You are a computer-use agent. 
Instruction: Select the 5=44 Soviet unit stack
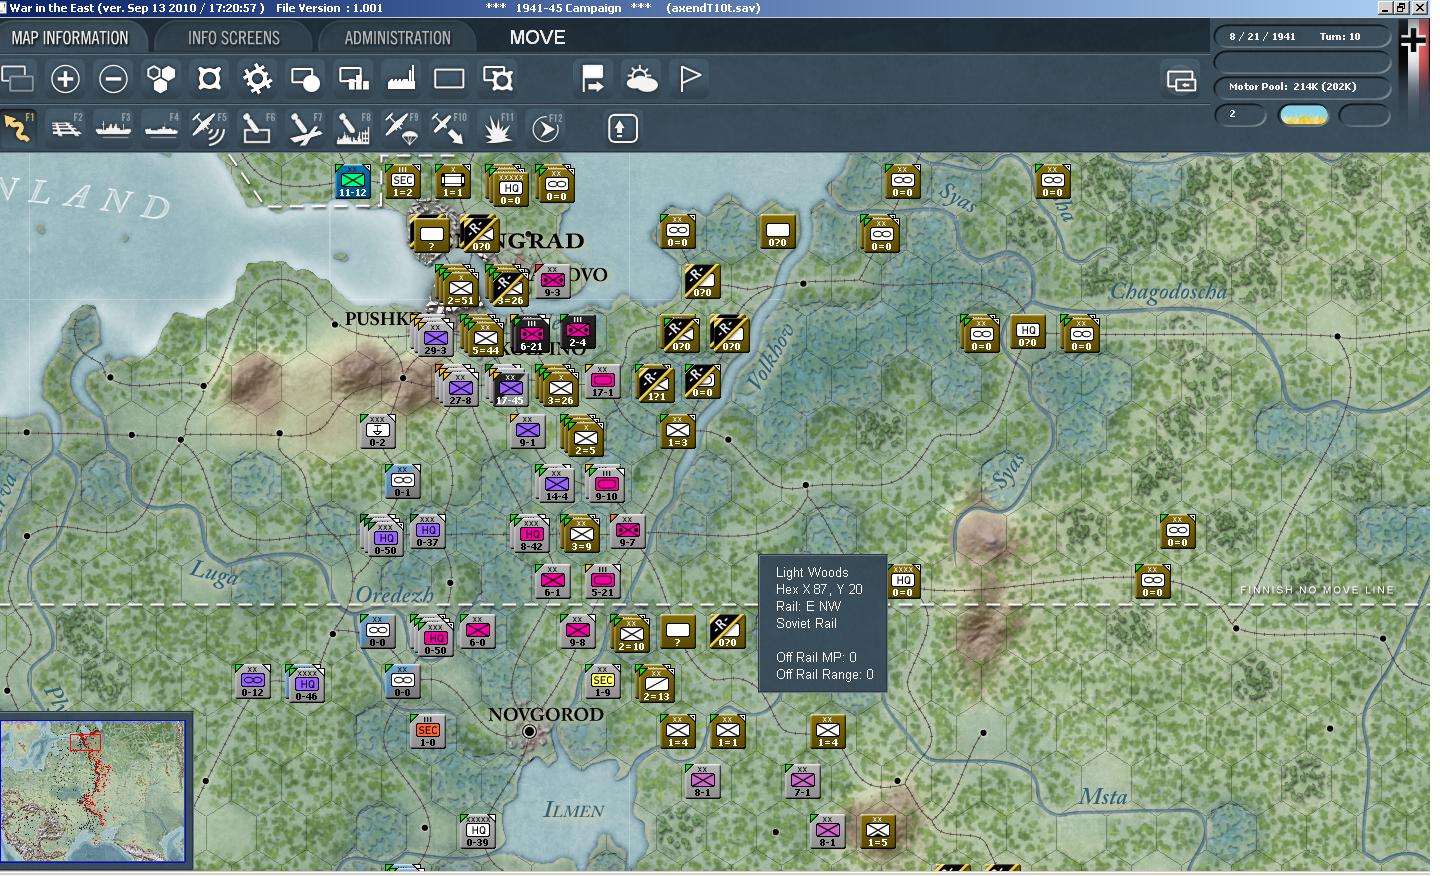[x=485, y=338]
